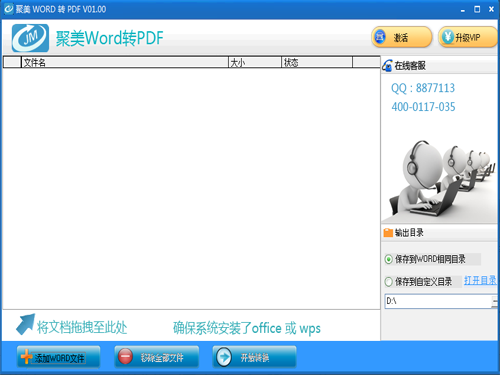Click the 添加WORD文件 button
This screenshot has width=500, height=375.
click(58, 357)
